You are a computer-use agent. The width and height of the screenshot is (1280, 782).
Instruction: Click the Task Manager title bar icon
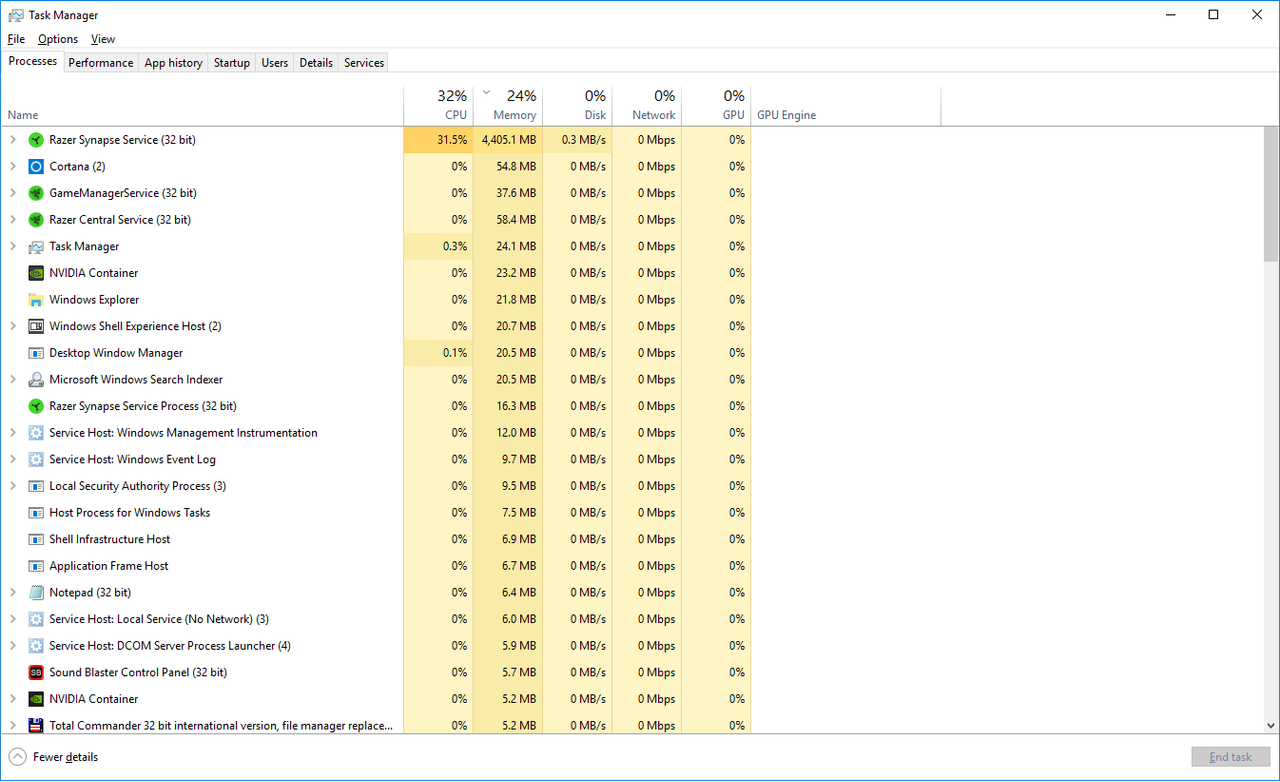click(x=16, y=15)
